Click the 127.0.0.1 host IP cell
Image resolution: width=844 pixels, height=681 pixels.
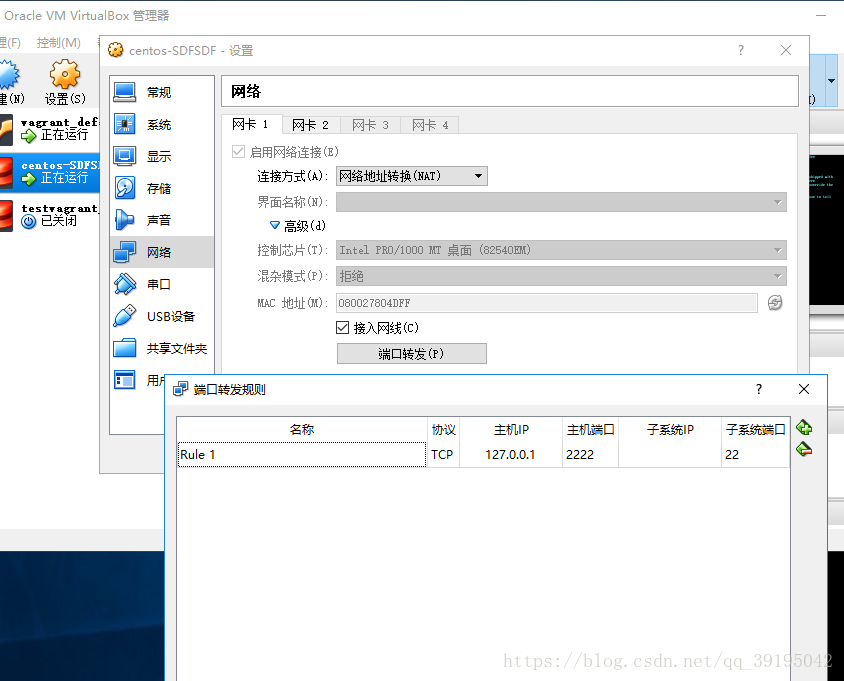510,454
